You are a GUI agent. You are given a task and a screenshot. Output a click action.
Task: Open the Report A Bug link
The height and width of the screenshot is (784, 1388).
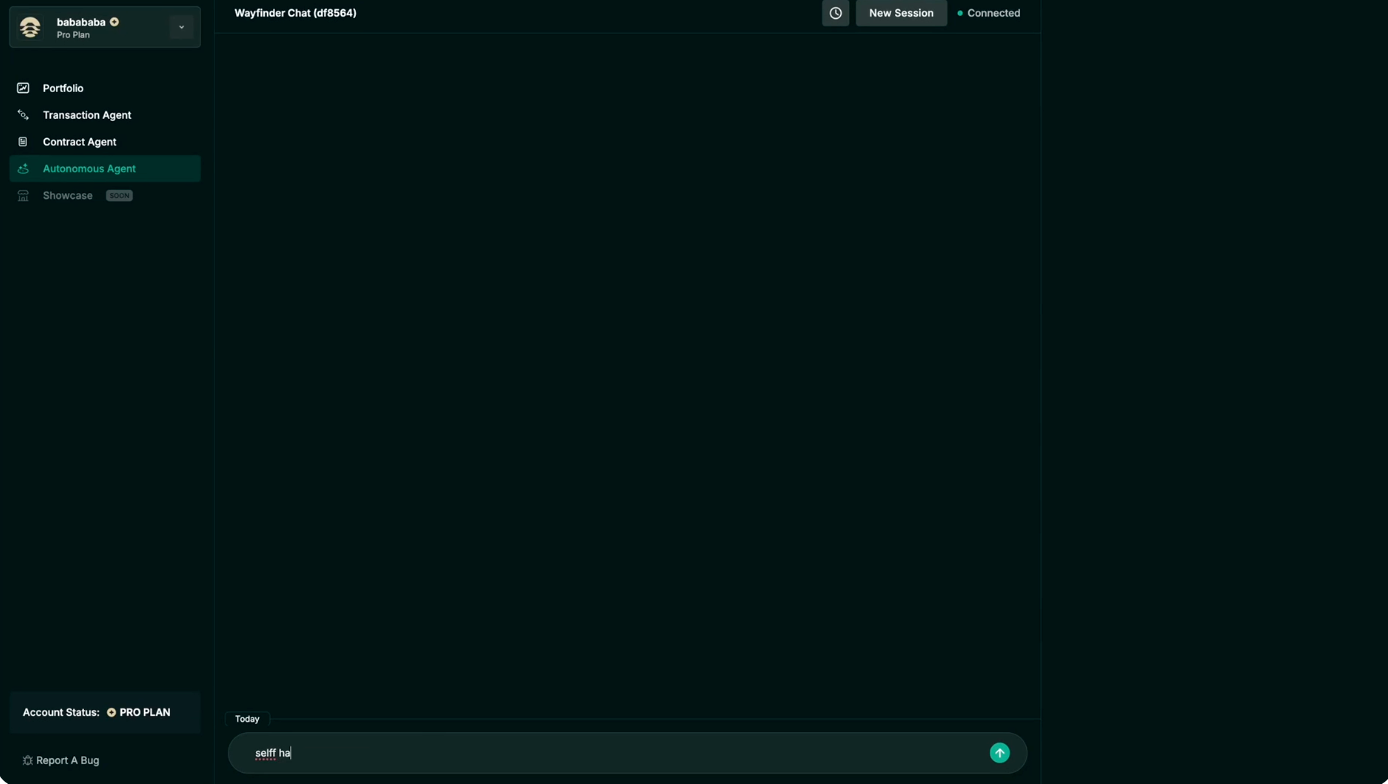click(67, 761)
